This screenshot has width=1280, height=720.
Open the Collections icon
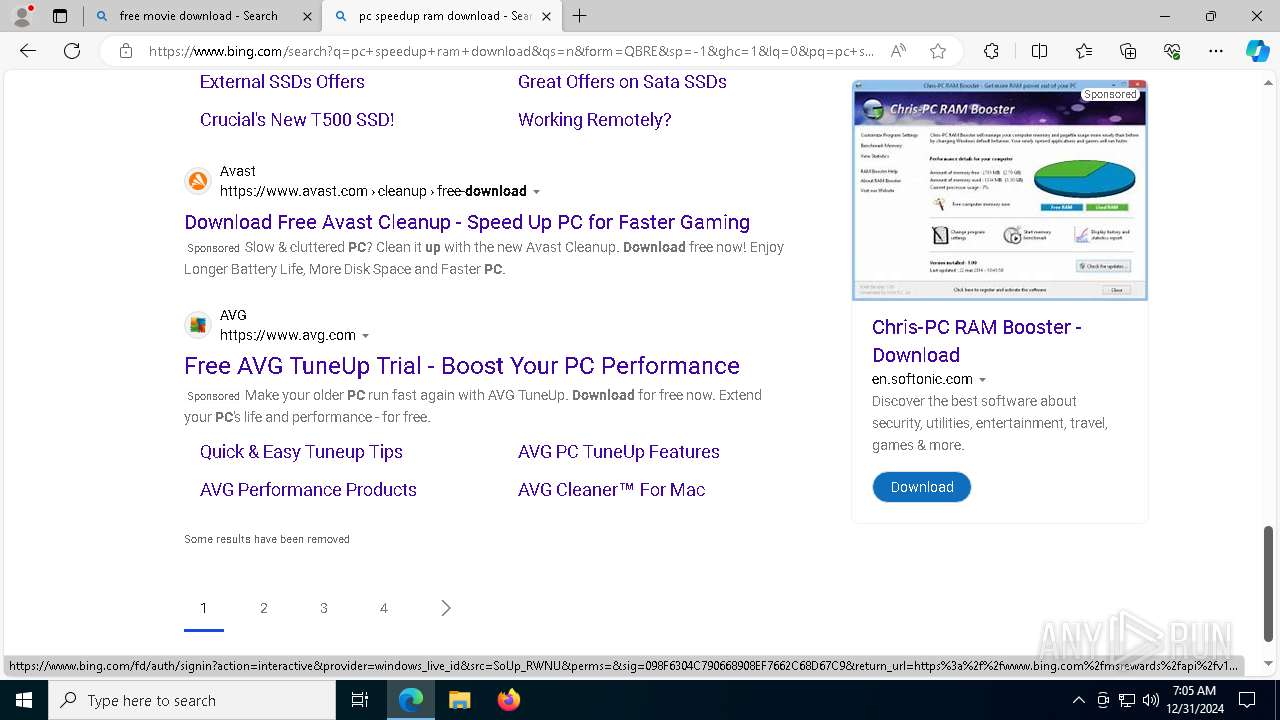coord(1128,51)
